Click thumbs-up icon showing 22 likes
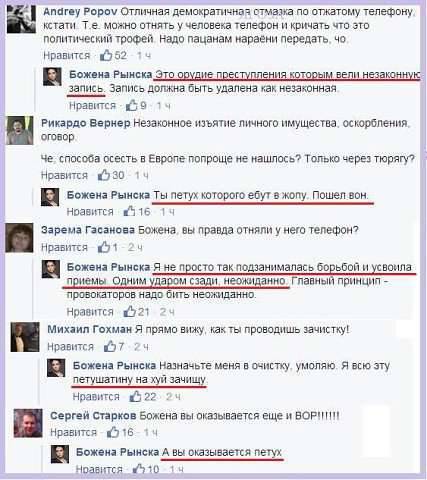This screenshot has width=427, height=480. pos(136,396)
